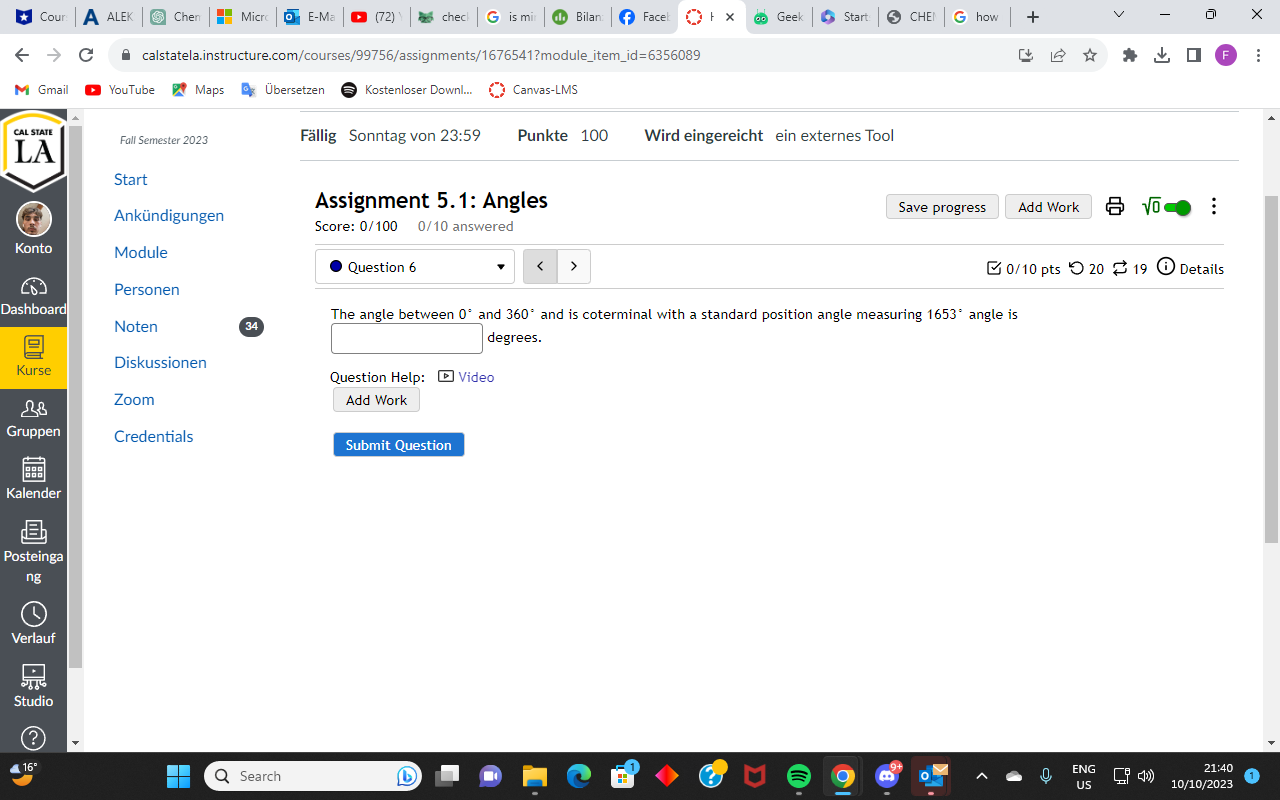
Task: Open the Chrome tab search chevron
Action: click(1118, 16)
